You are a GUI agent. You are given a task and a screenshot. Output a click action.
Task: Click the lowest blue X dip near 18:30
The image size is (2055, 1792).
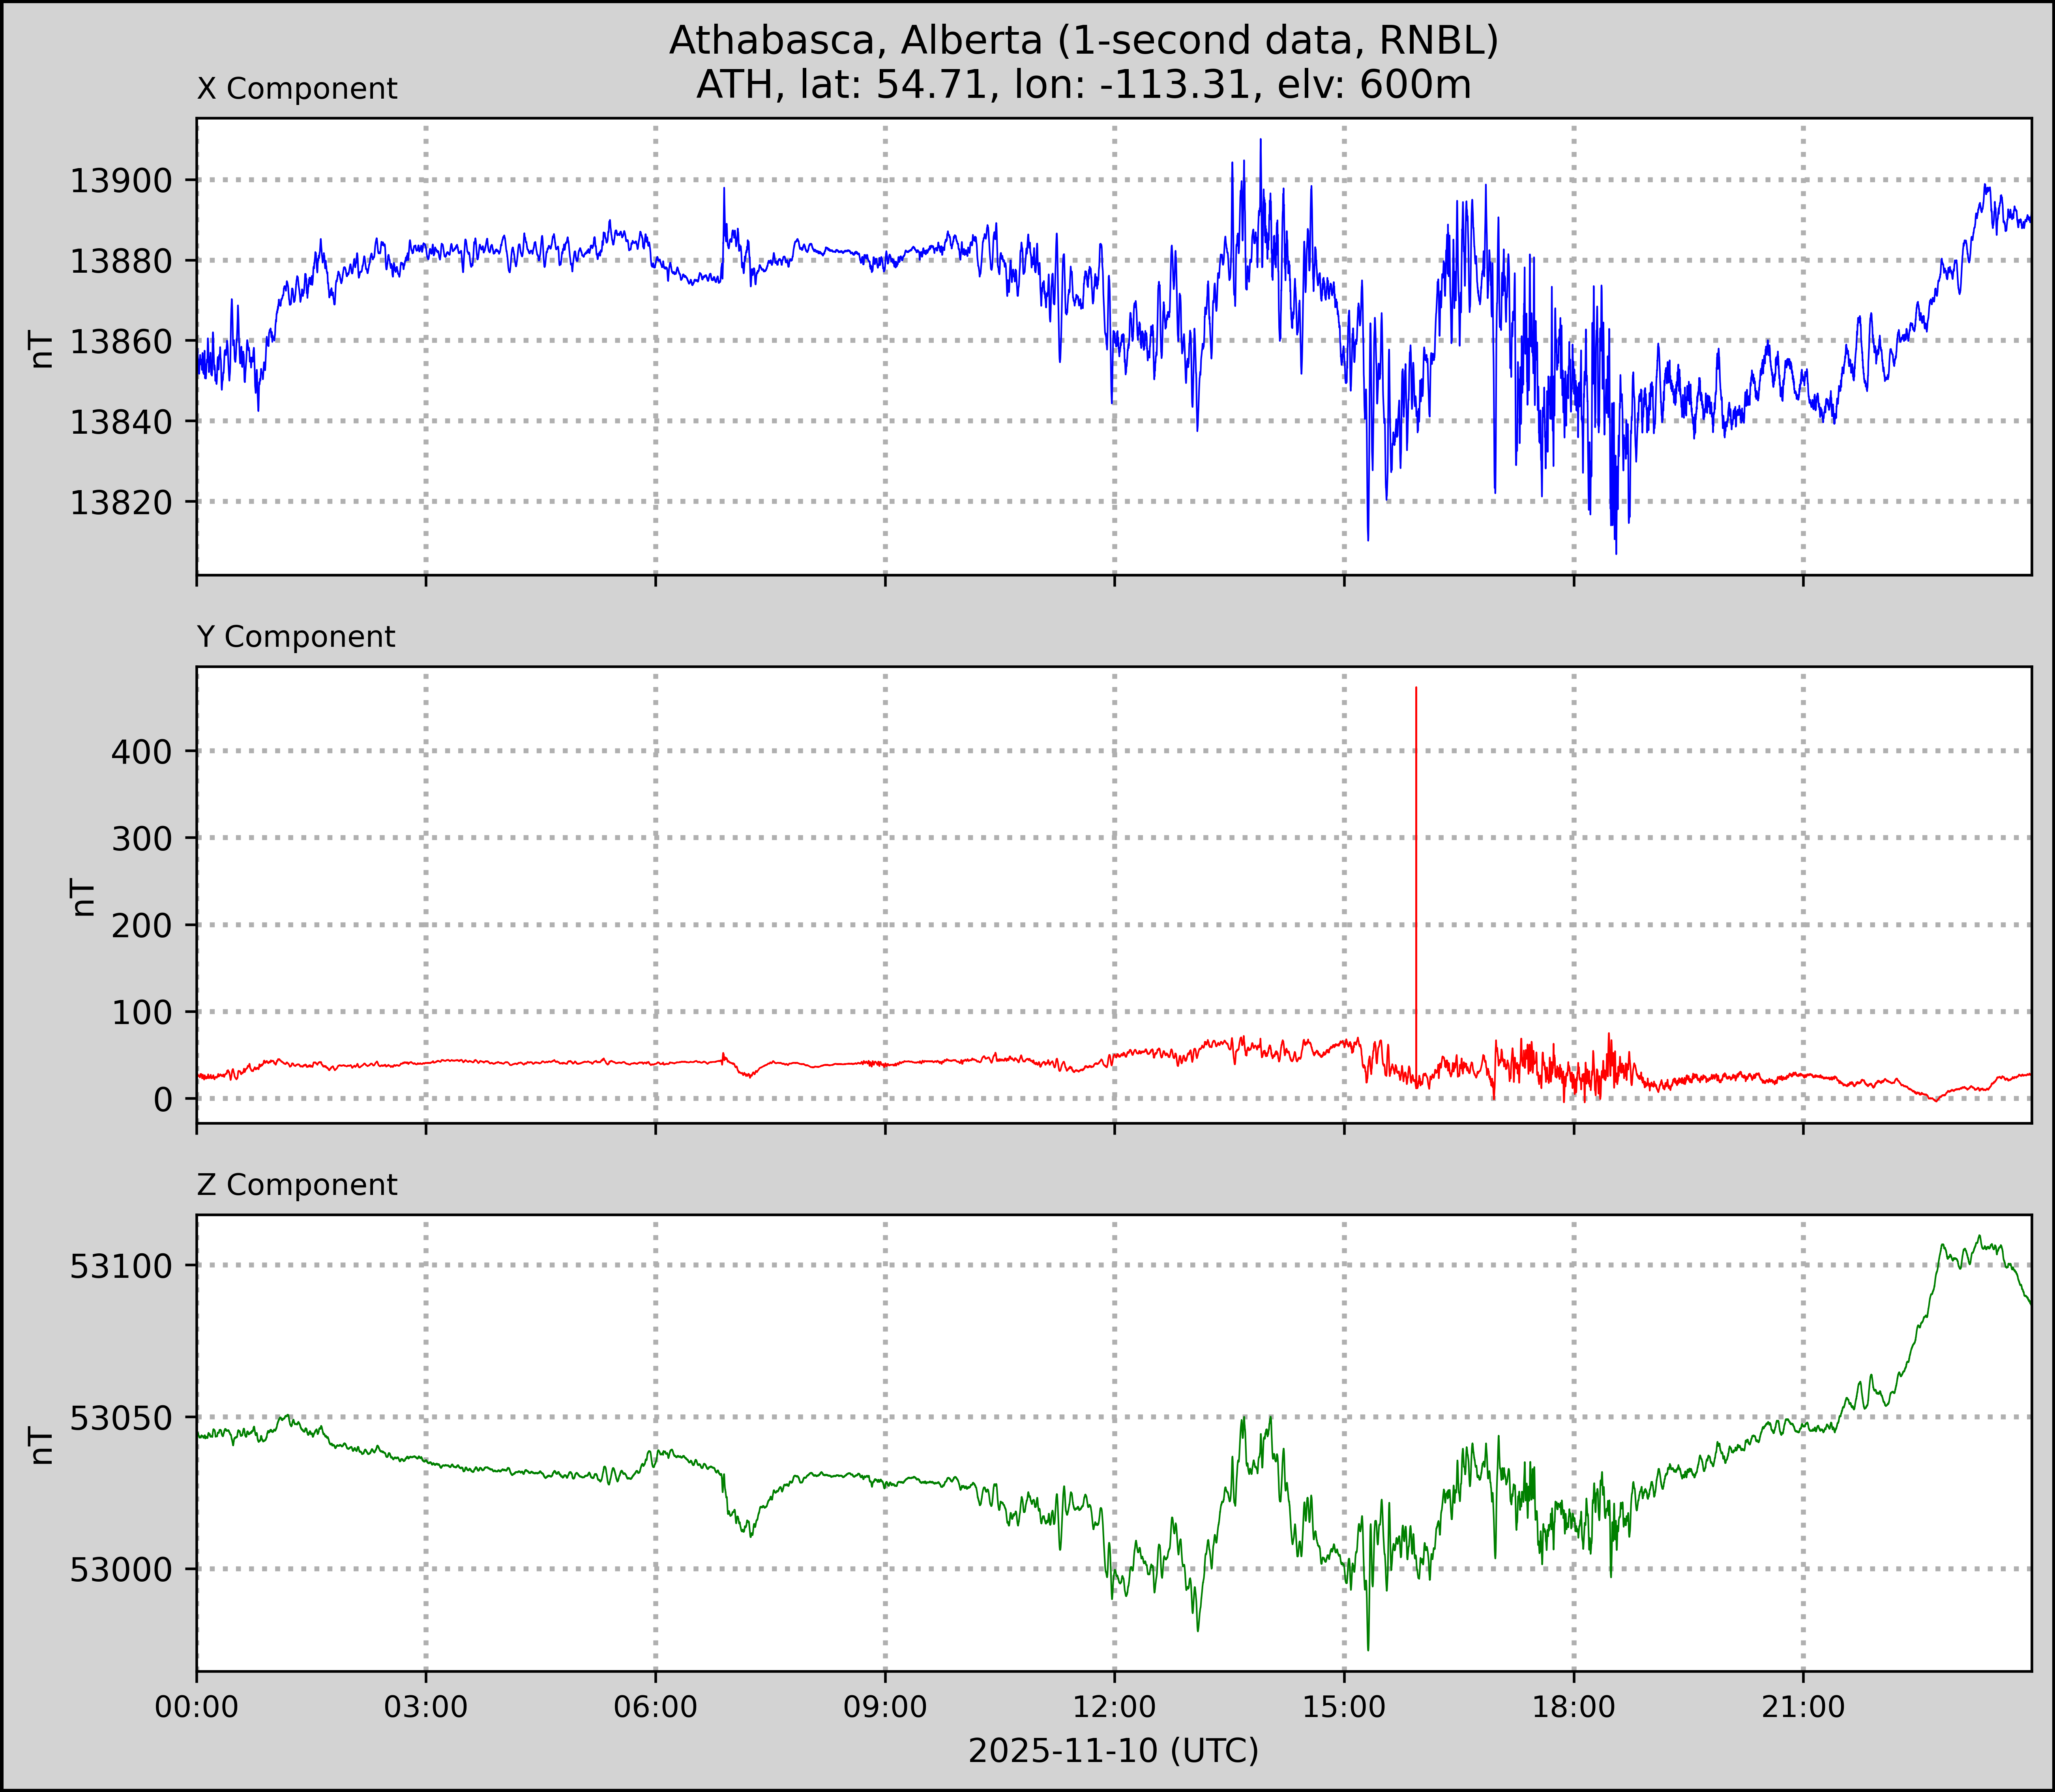click(1616, 551)
